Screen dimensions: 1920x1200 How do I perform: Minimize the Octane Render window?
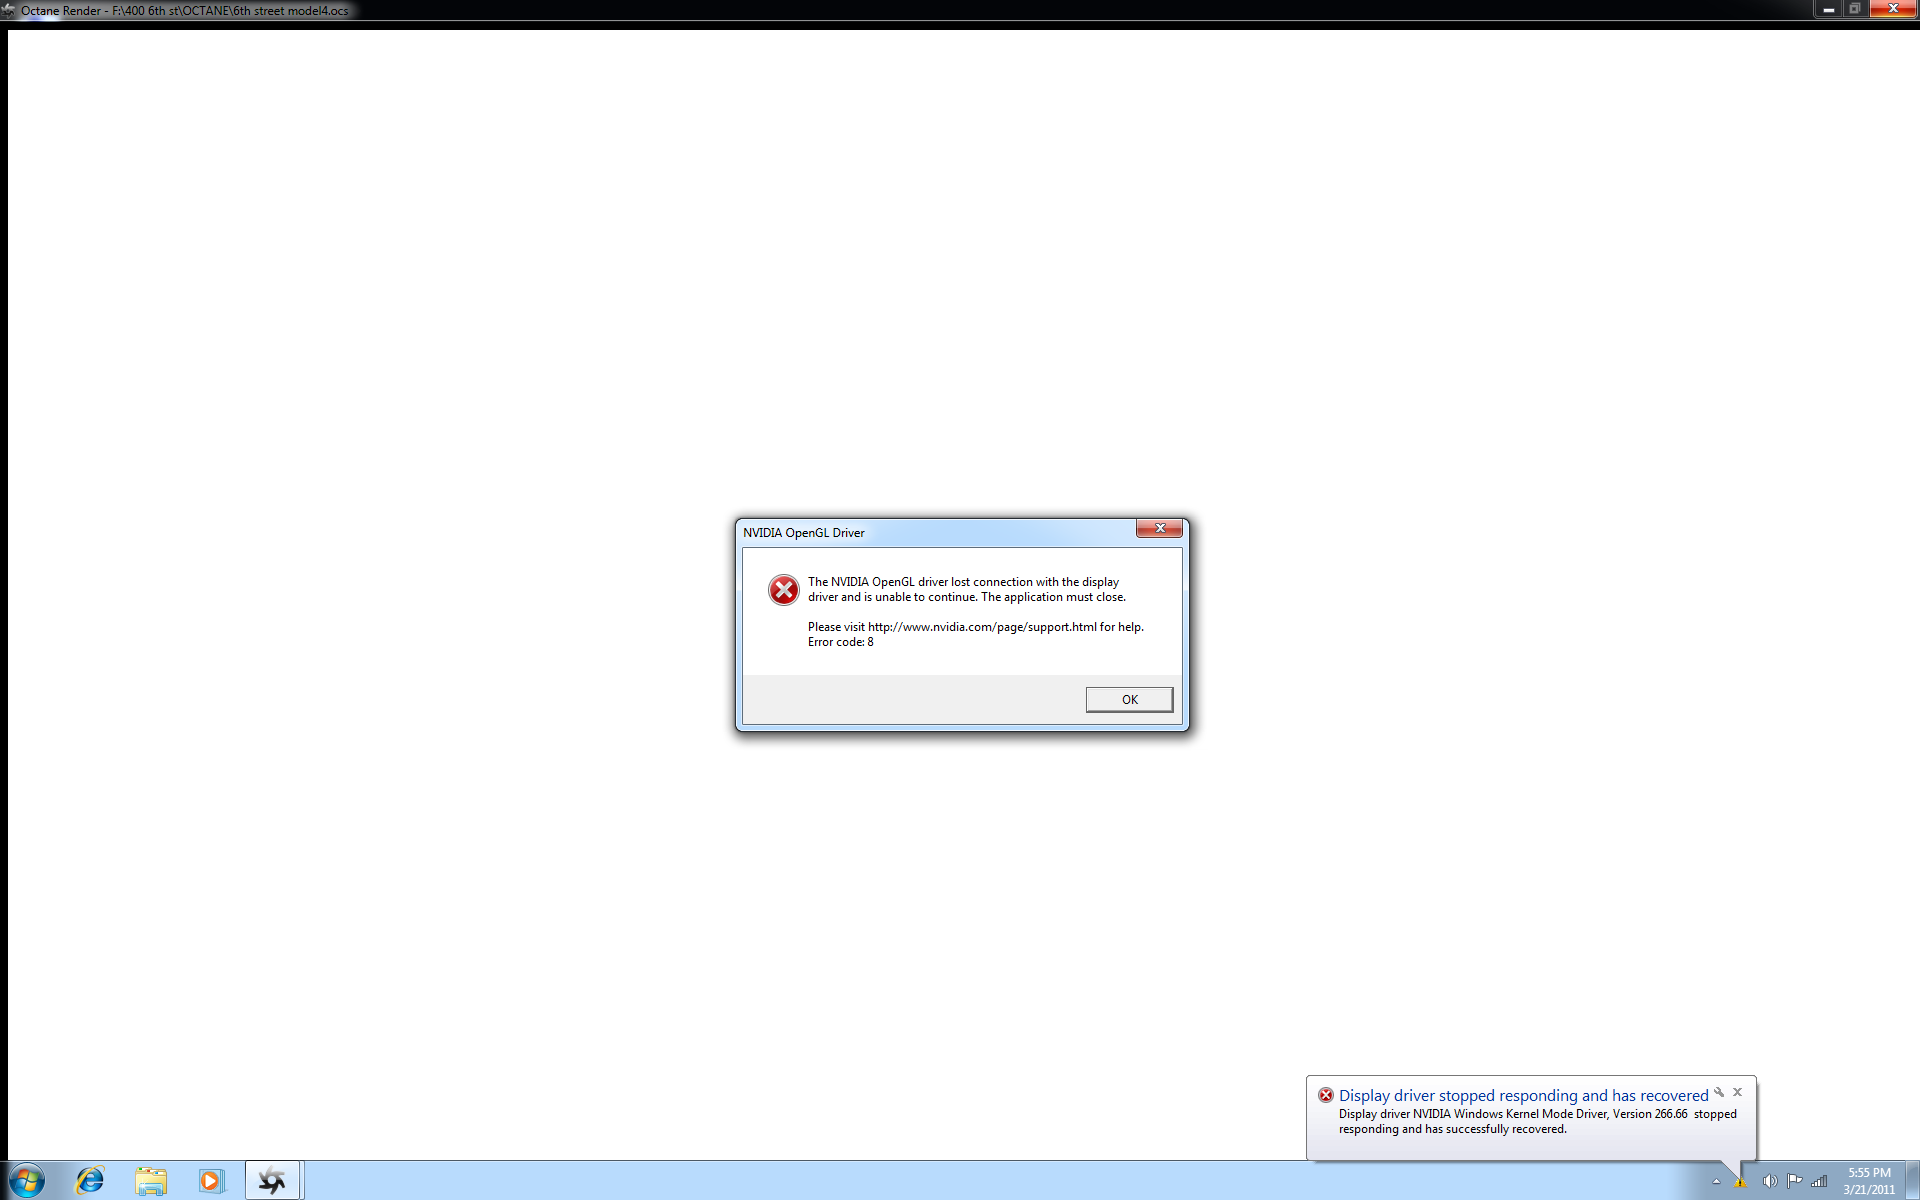[x=1829, y=9]
